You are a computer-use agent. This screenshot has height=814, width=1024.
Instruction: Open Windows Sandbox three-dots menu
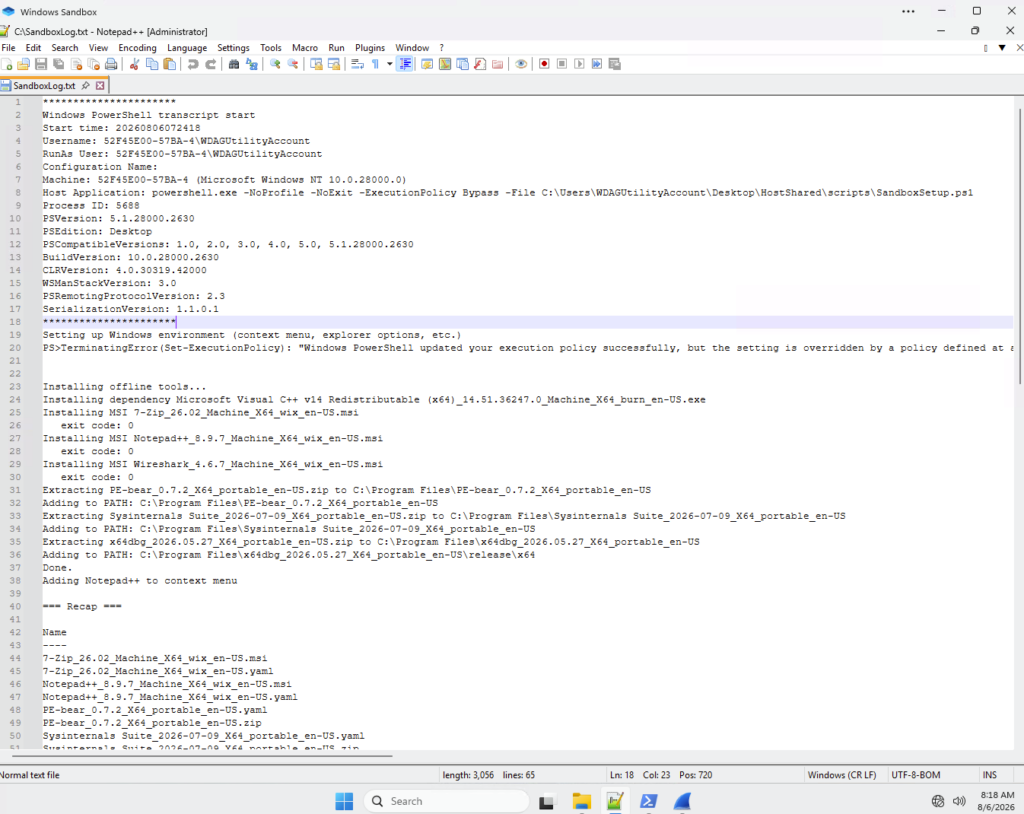click(x=908, y=11)
